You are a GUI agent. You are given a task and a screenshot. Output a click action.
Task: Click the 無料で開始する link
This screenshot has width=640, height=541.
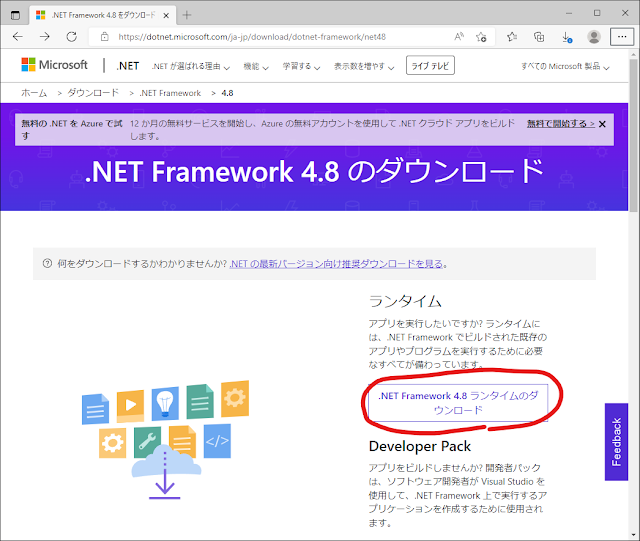click(560, 124)
